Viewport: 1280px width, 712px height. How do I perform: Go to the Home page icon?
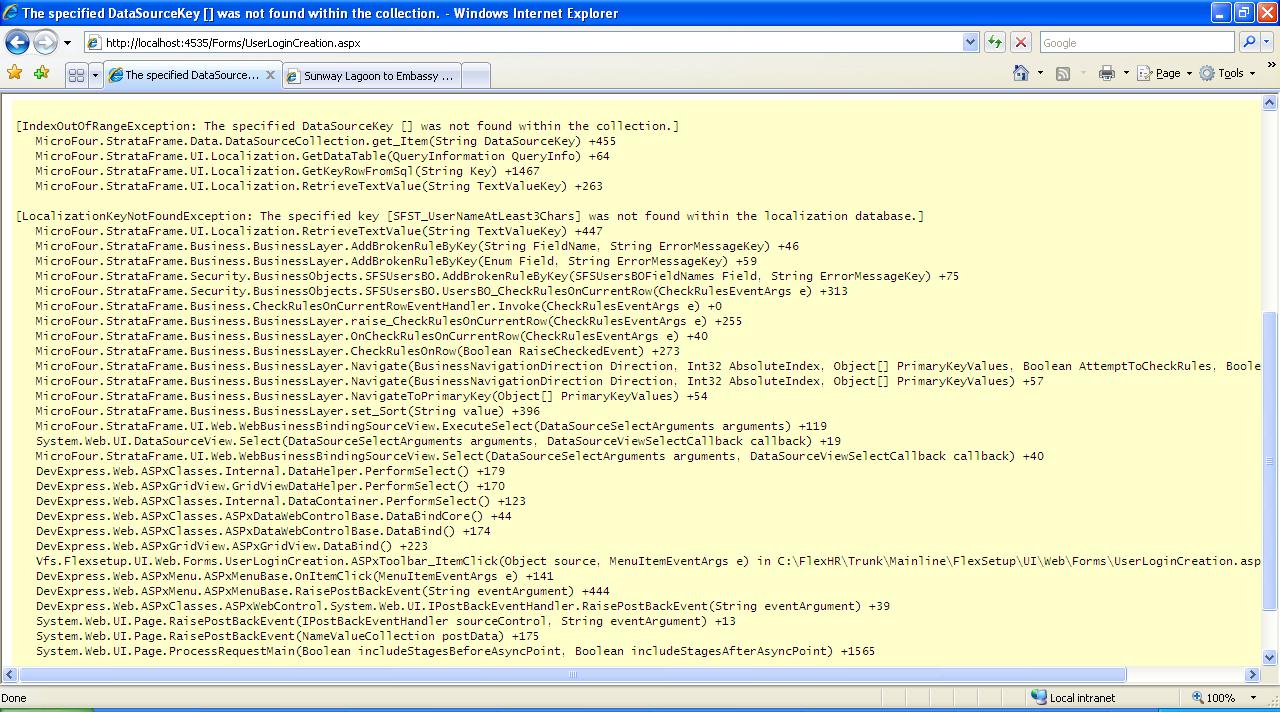click(x=1021, y=73)
